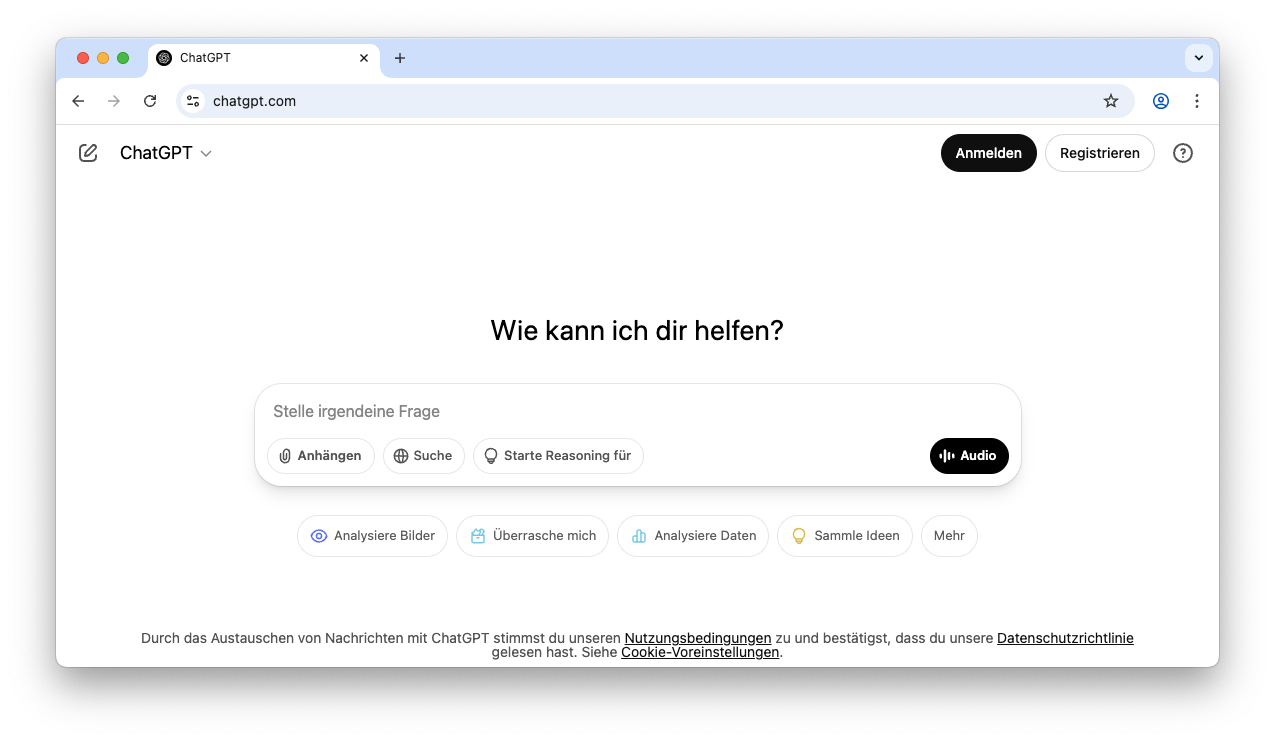Click the Sammle Ideen lightbulb icon
The width and height of the screenshot is (1275, 741).
[799, 536]
